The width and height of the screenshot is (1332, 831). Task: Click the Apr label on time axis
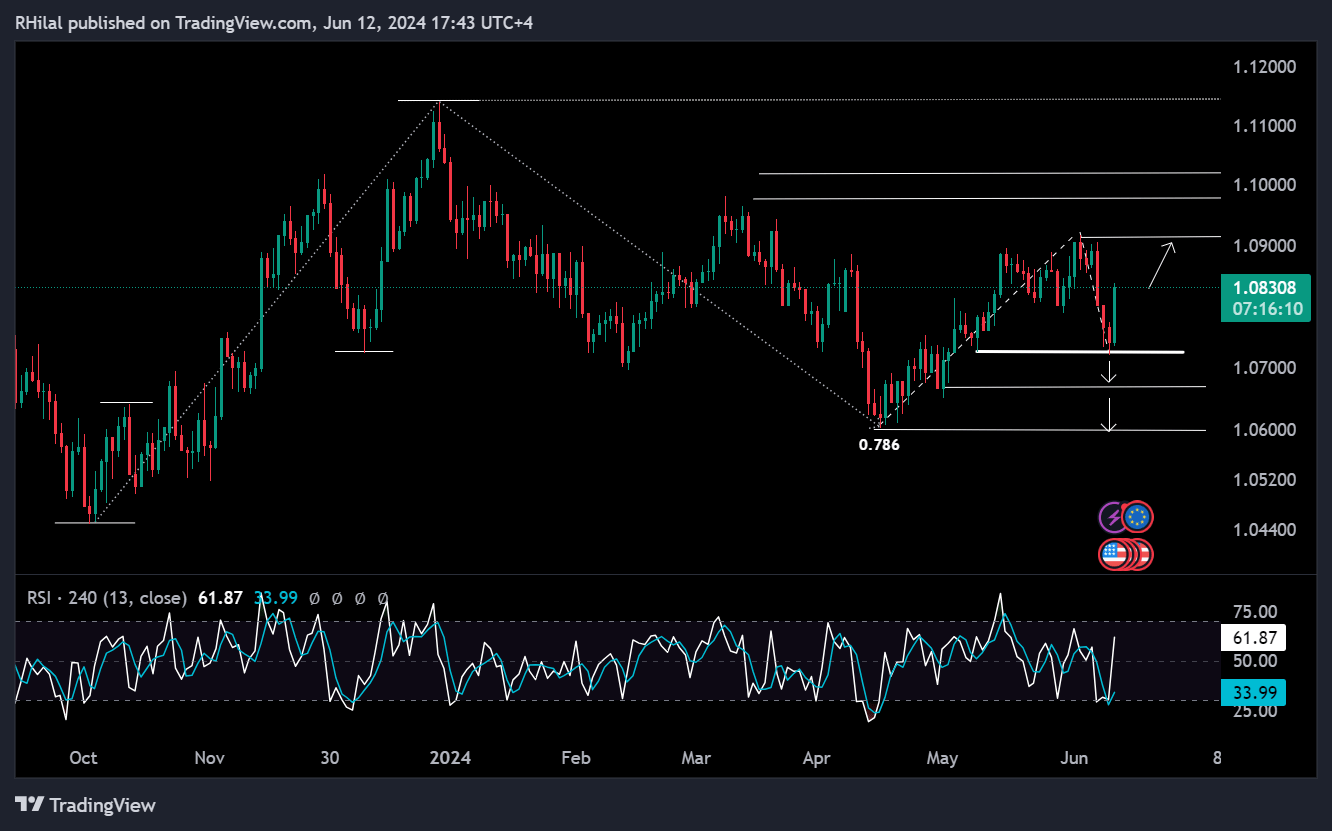point(817,758)
